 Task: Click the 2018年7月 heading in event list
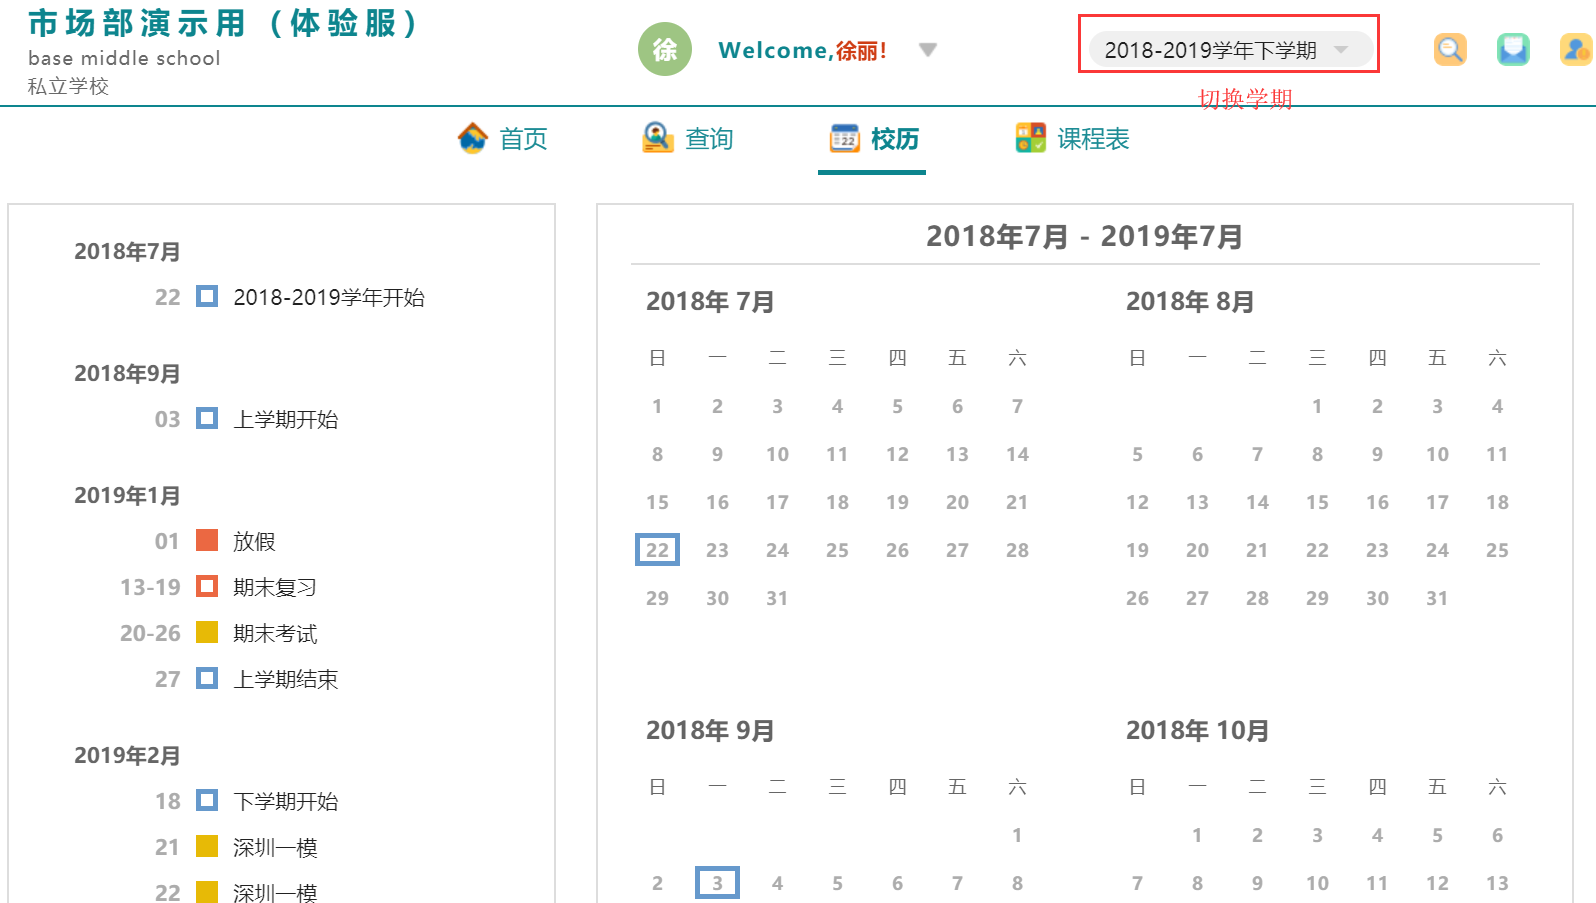tap(127, 251)
